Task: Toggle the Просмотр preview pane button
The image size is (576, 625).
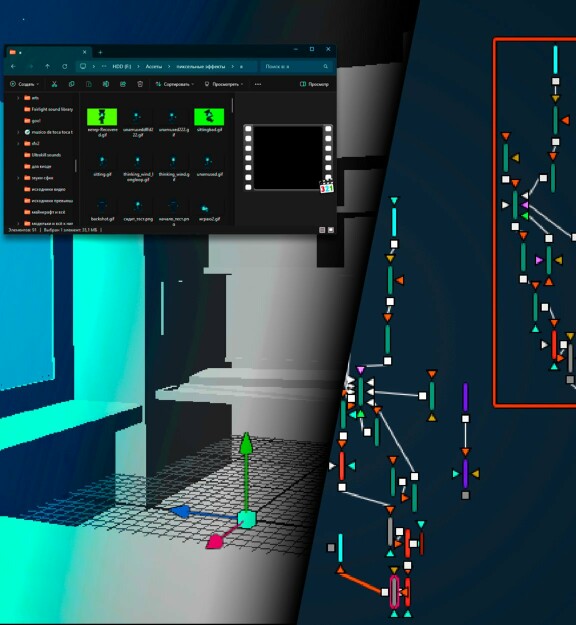Action: tap(314, 84)
